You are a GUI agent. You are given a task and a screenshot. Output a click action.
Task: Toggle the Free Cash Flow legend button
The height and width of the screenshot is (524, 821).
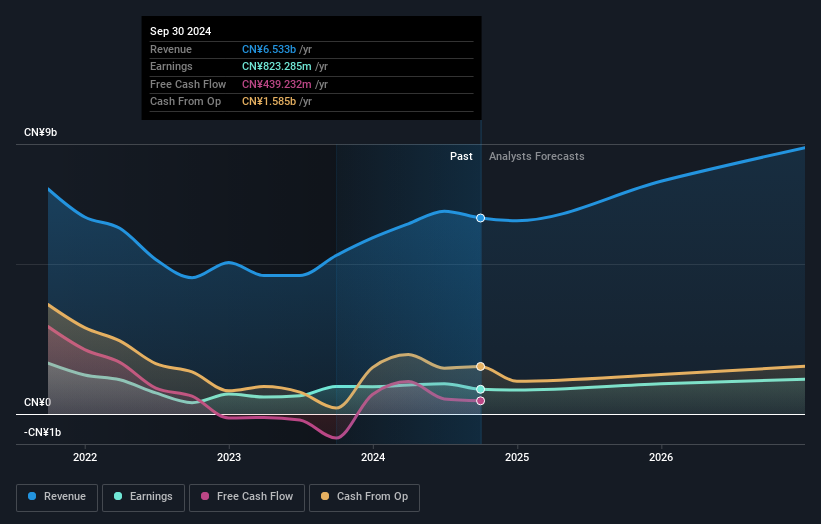click(x=247, y=497)
